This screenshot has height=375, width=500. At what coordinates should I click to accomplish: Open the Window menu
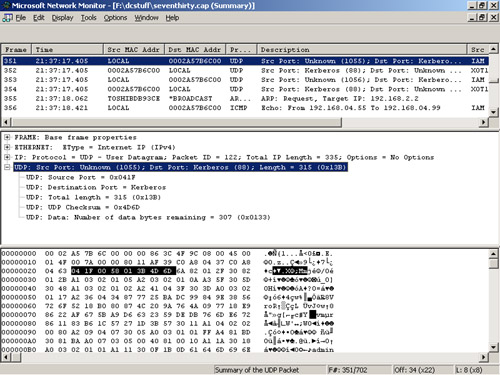point(146,18)
